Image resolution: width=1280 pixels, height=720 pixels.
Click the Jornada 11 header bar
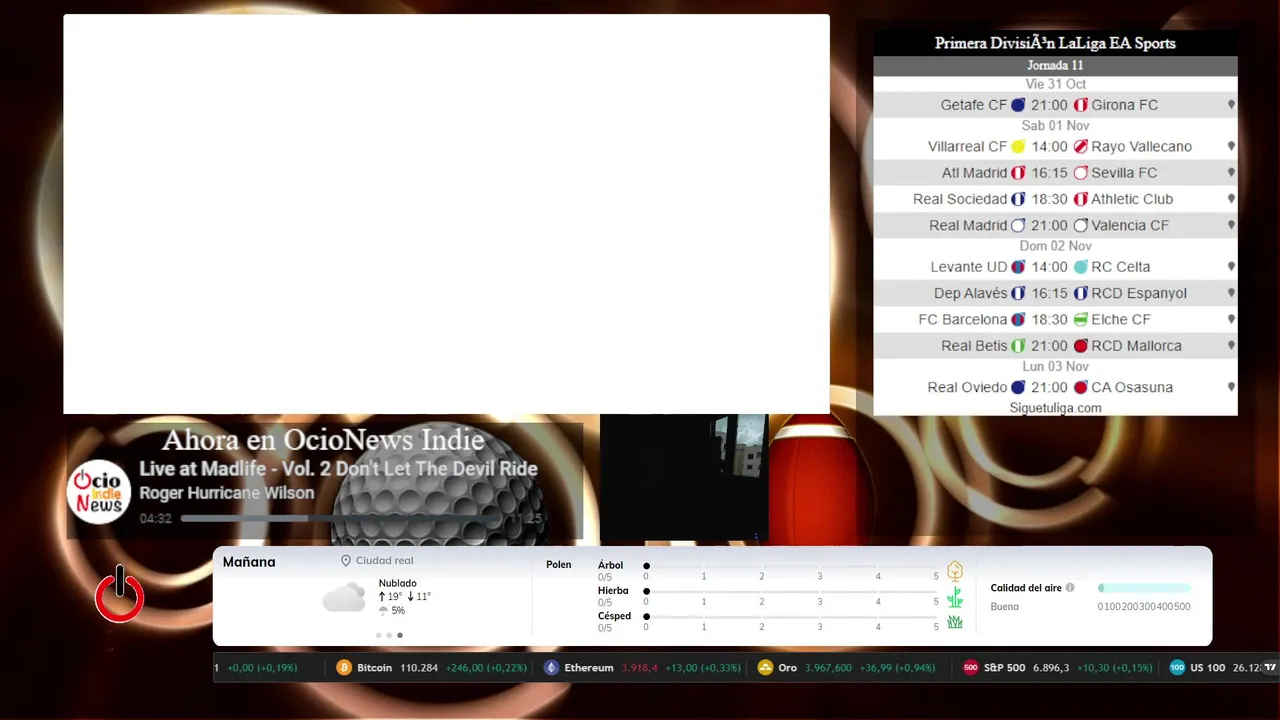pos(1055,66)
